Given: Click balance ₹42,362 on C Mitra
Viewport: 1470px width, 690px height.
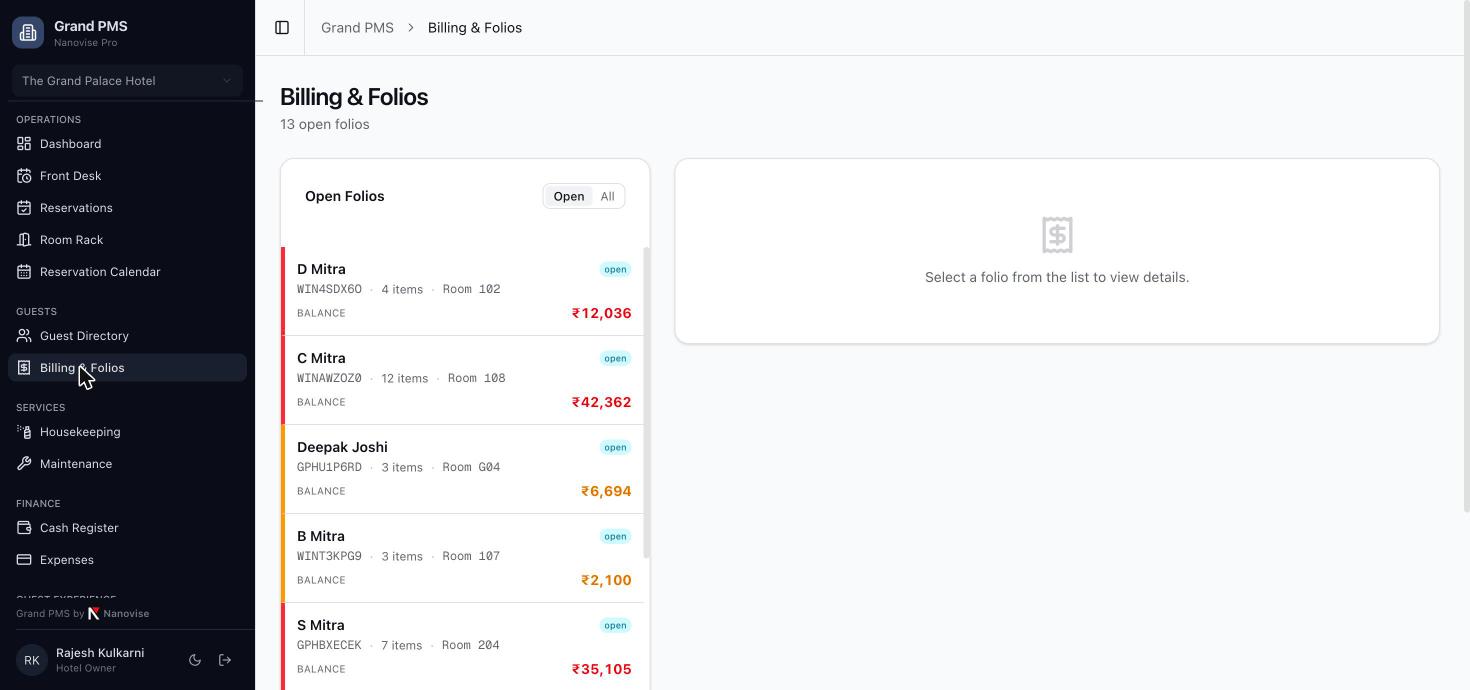Looking at the screenshot, I should [x=601, y=402].
